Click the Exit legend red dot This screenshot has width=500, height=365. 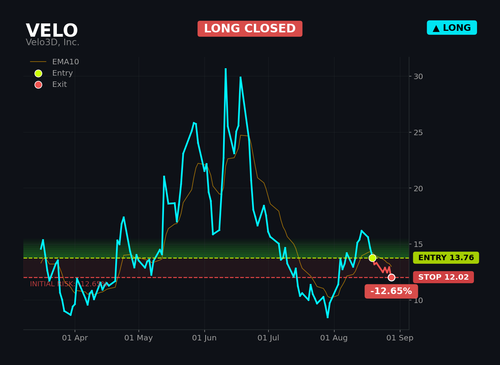[x=38, y=85]
